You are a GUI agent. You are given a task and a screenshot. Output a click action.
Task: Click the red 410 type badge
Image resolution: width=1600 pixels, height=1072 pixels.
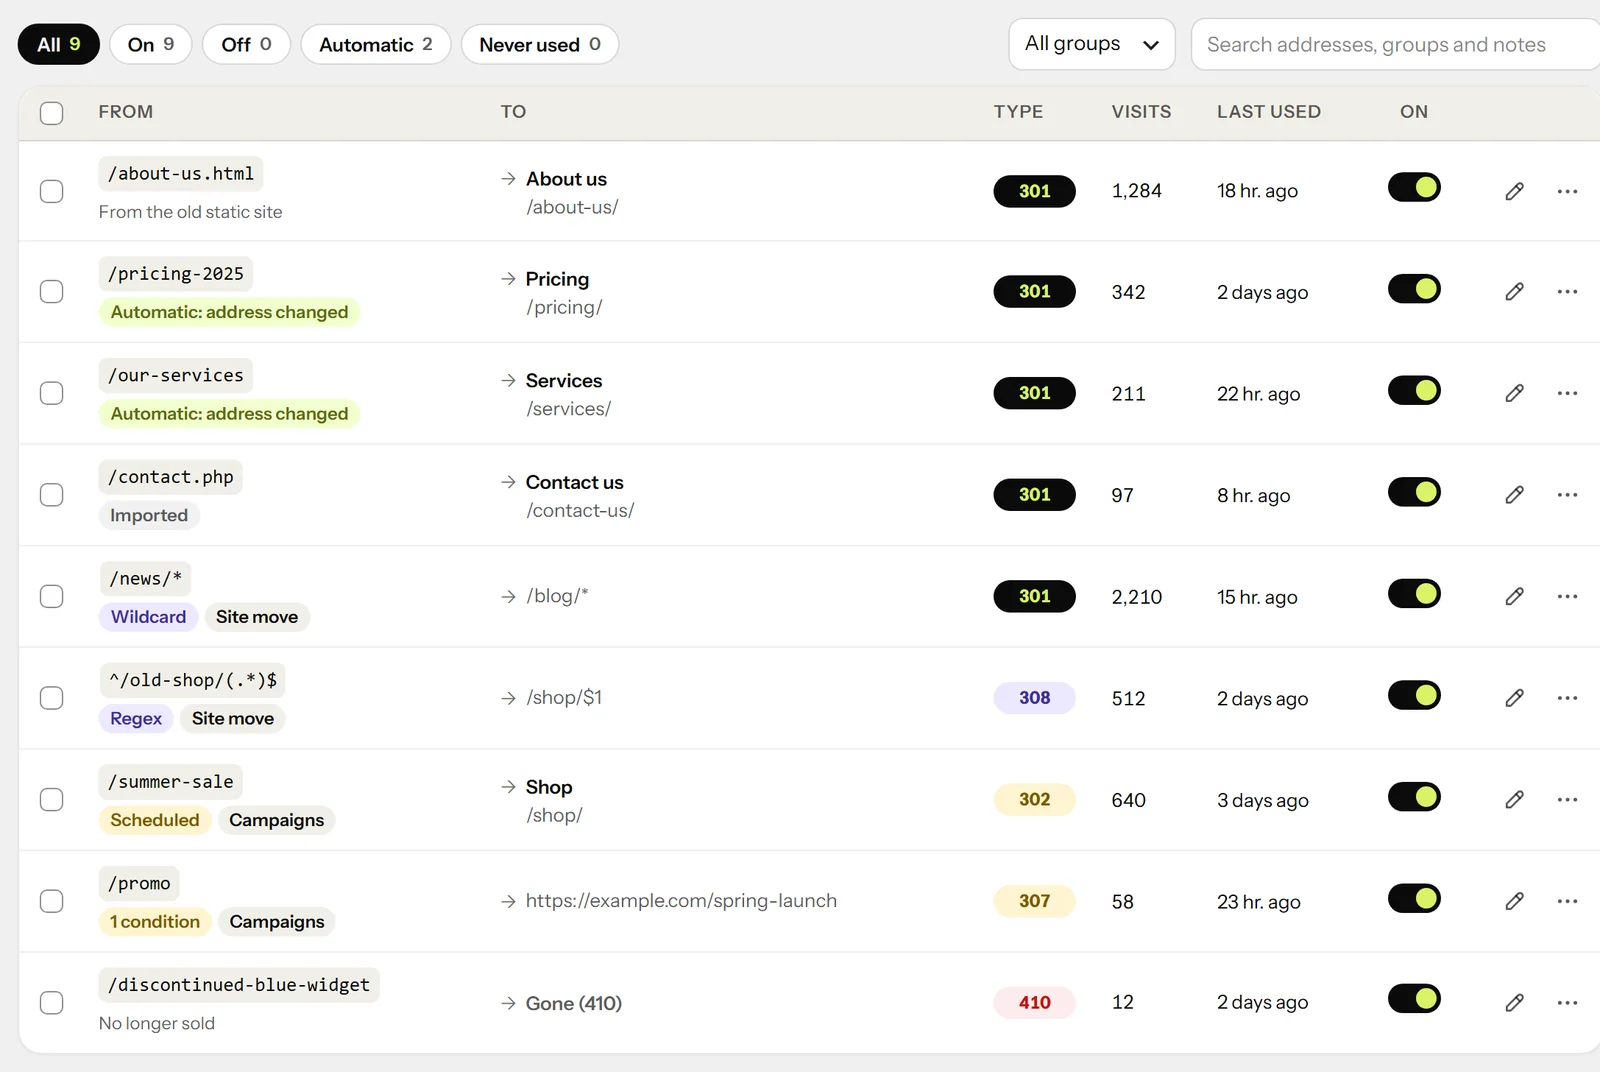pos(1034,1002)
